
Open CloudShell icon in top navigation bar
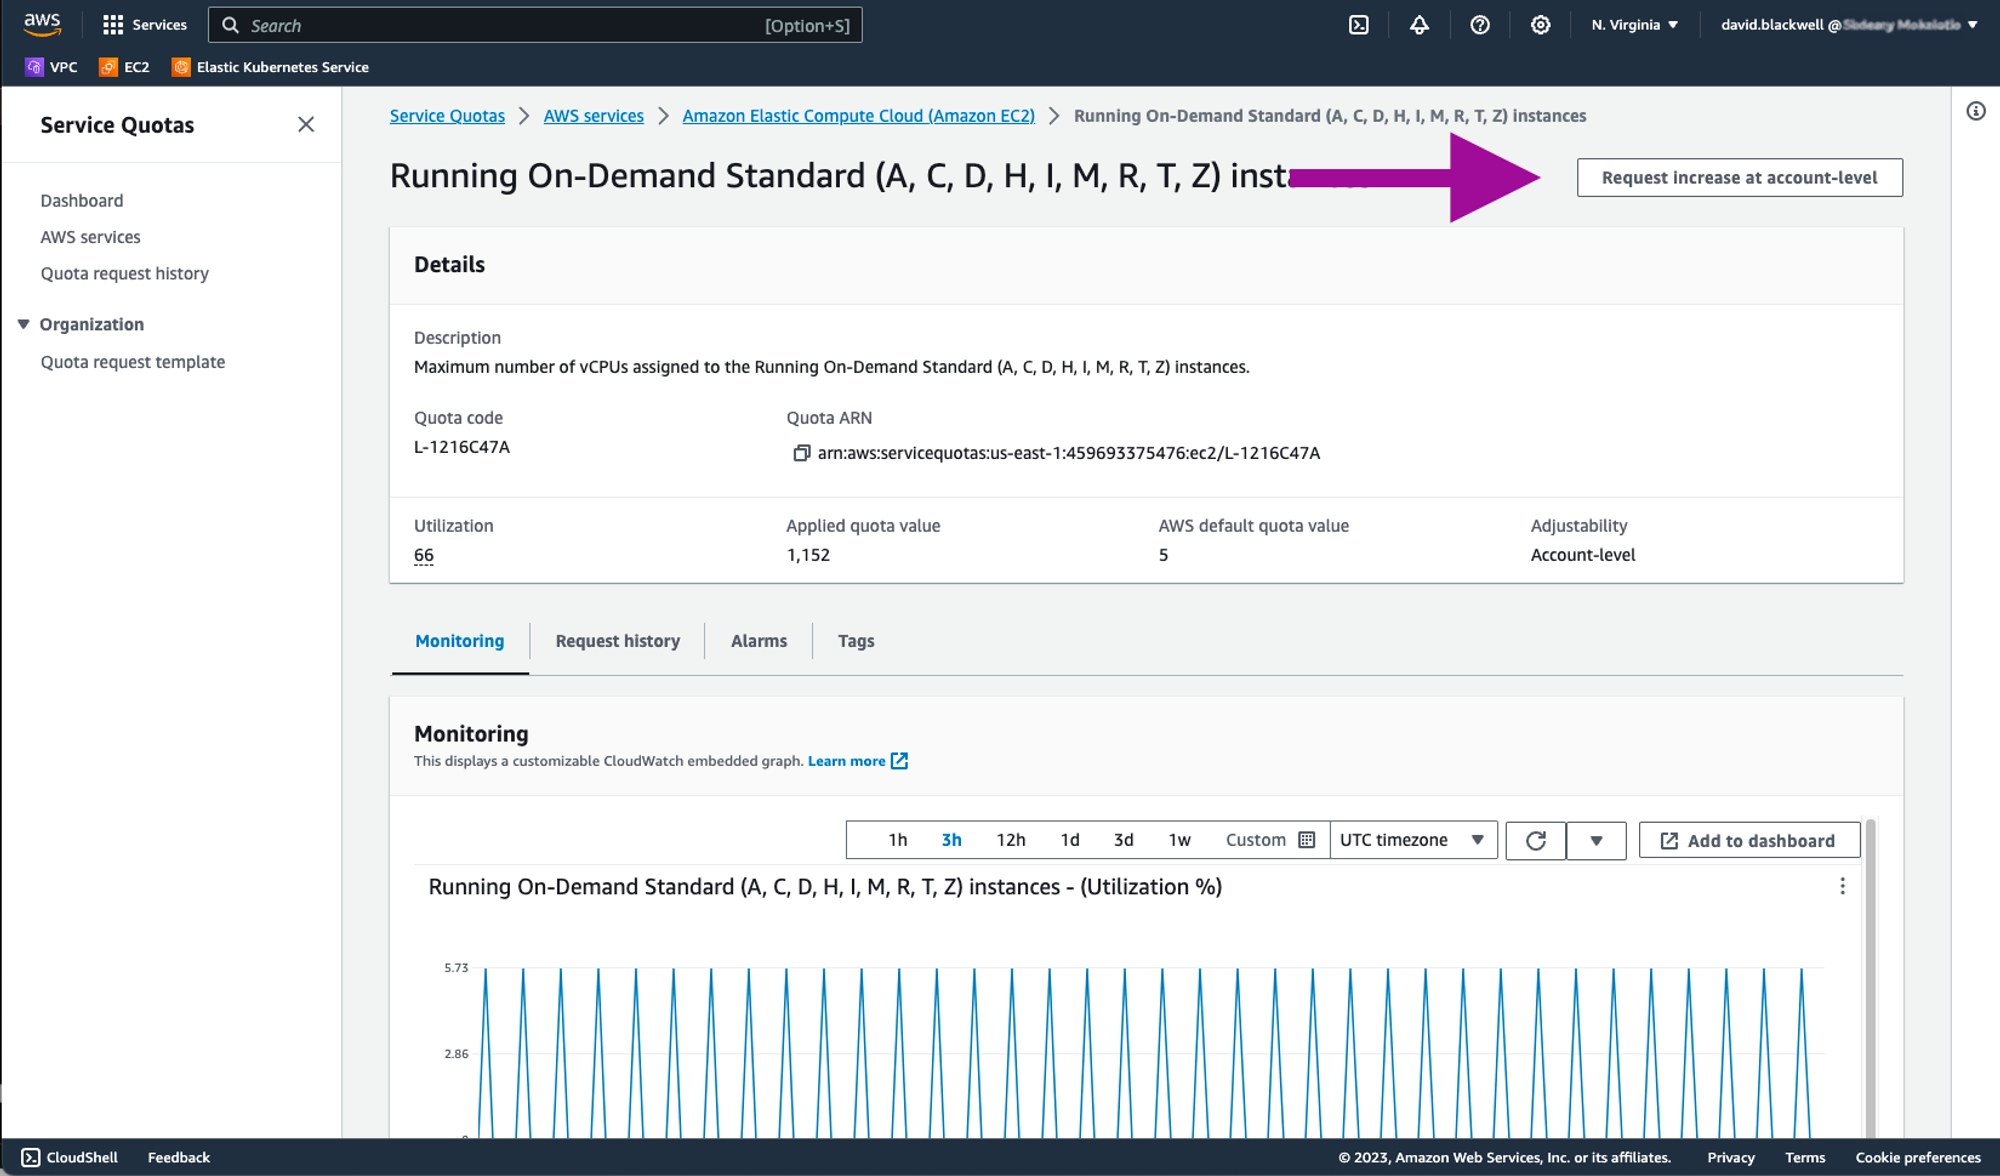1358,25
